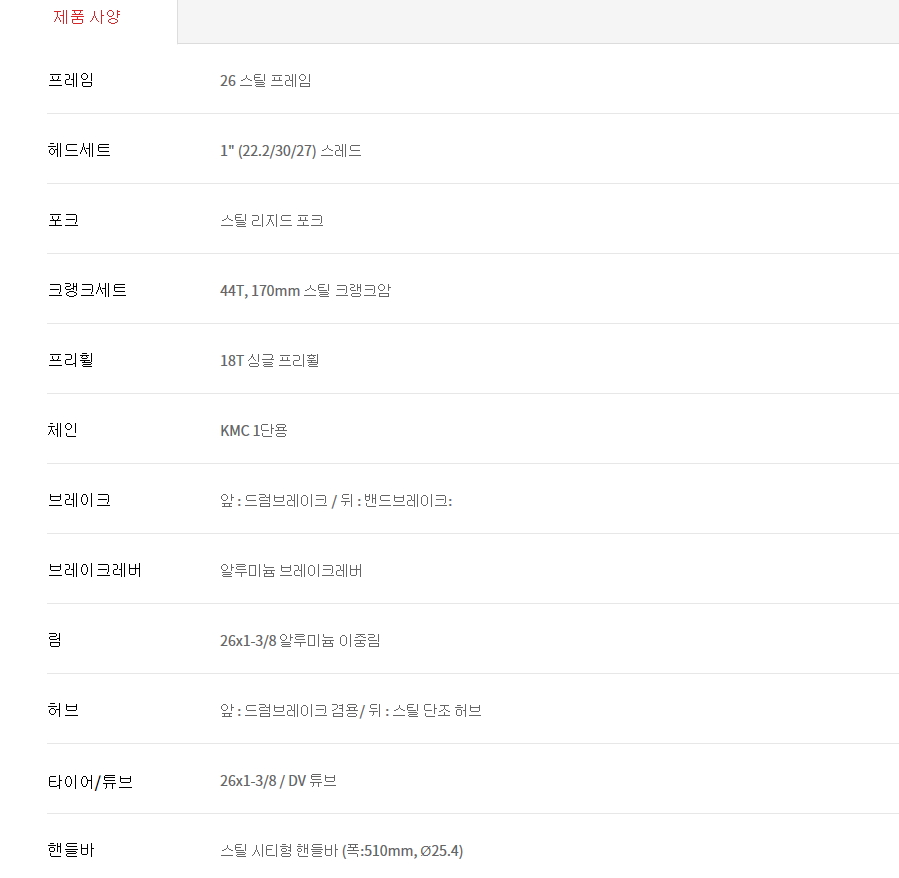
Task: Click the 체인 row label
Action: [x=63, y=430]
